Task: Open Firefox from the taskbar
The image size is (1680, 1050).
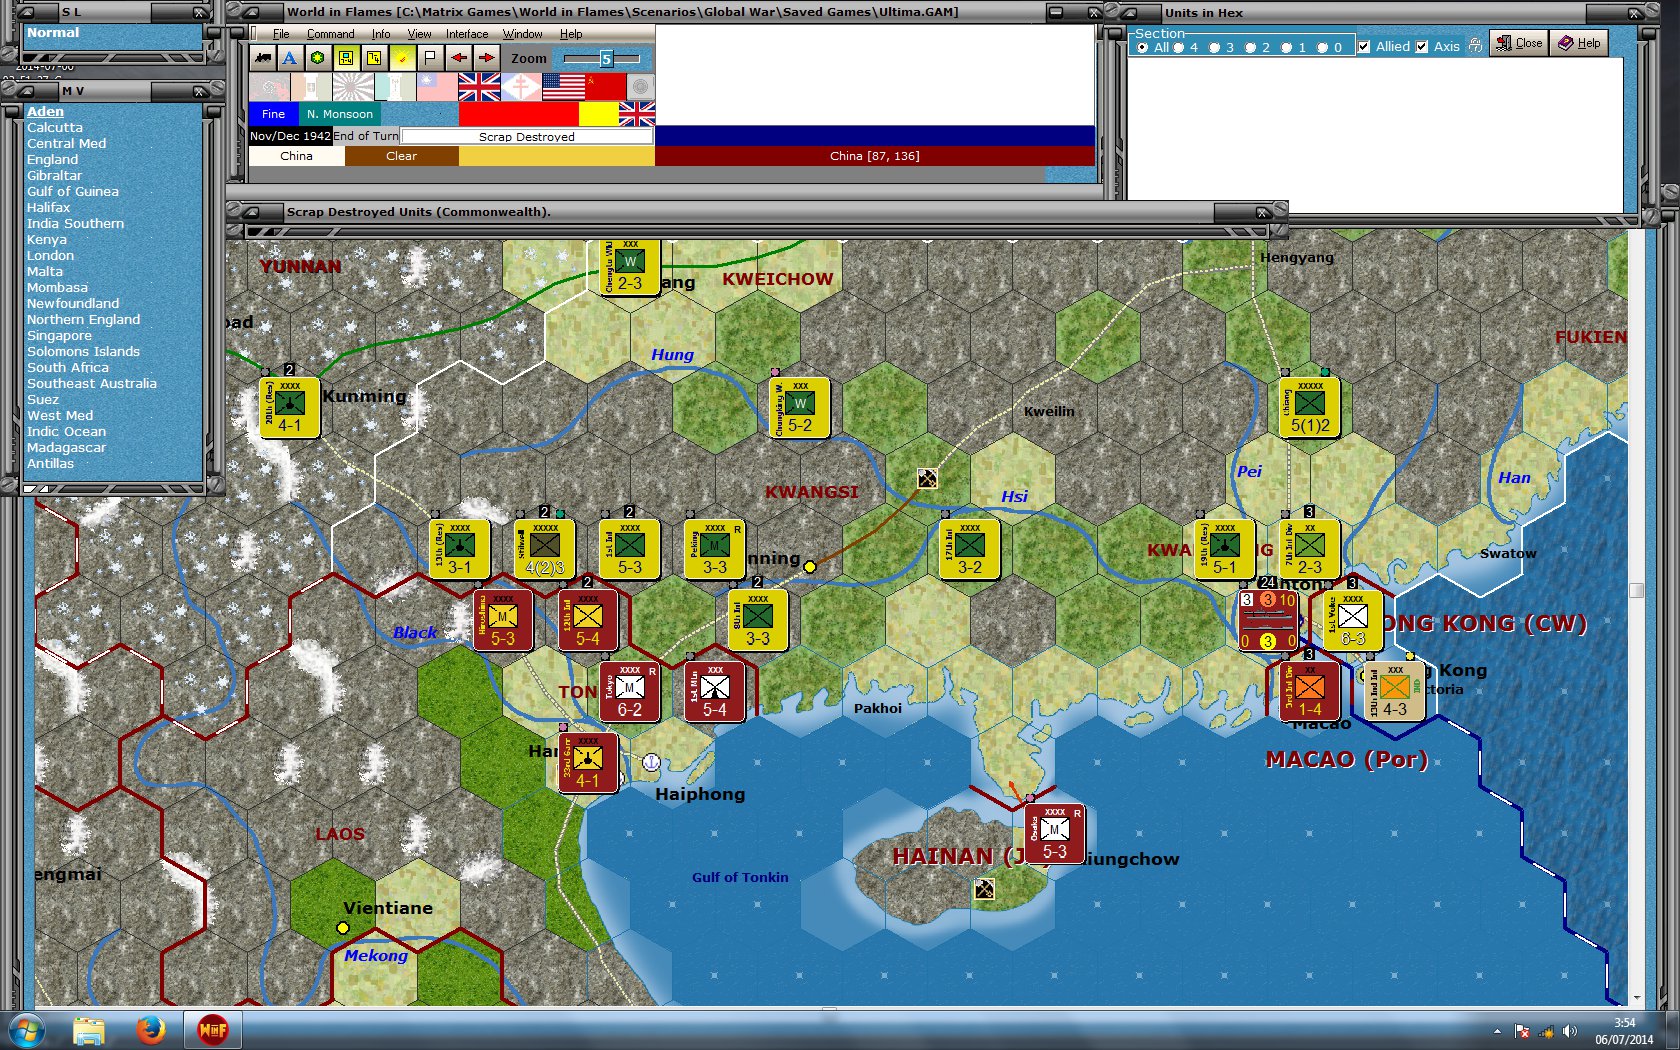Action: [151, 1029]
